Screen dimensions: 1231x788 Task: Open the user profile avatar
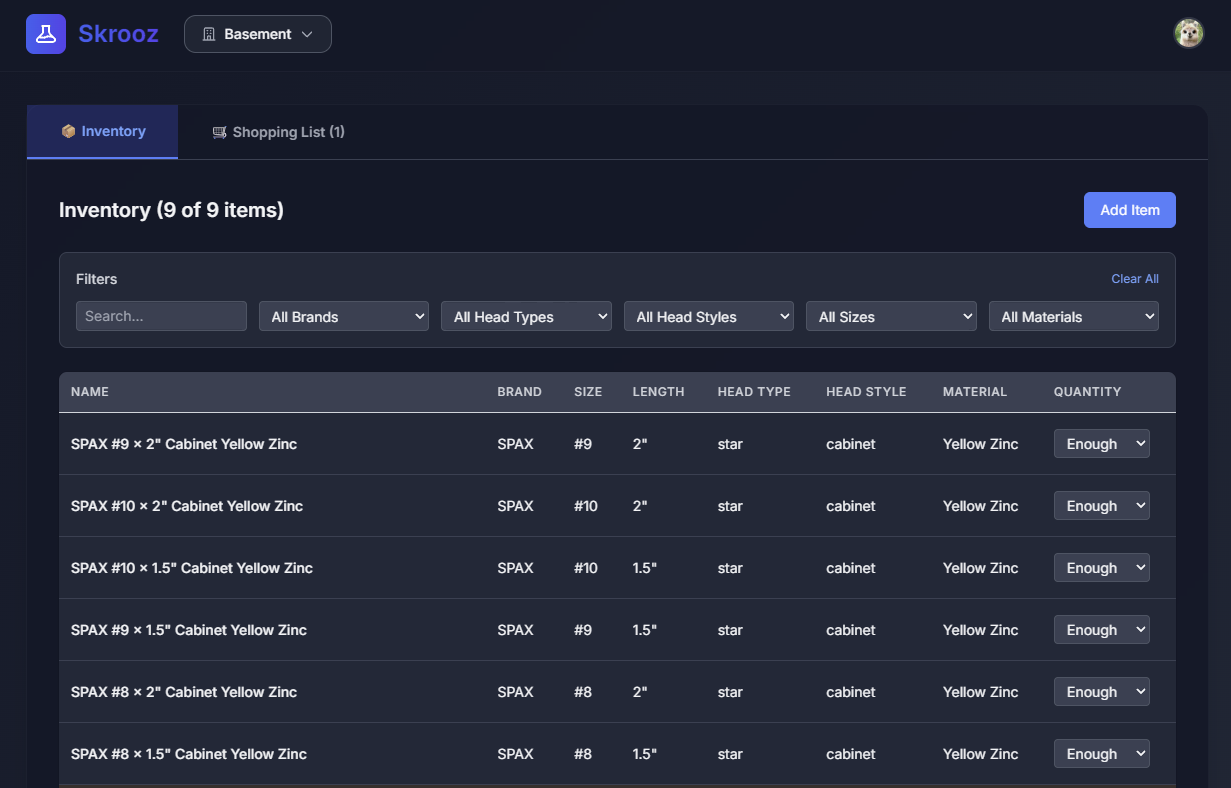point(1188,33)
